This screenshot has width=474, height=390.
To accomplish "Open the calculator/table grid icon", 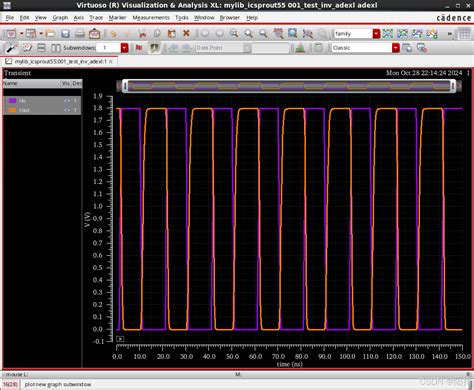I will (464, 33).
